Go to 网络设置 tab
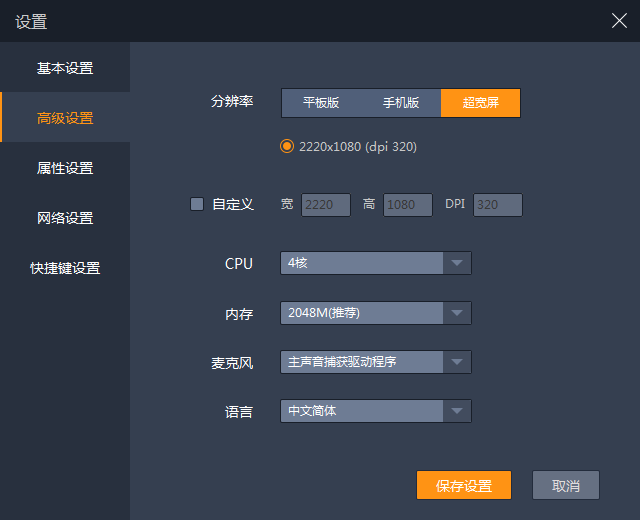This screenshot has height=520, width=640. coord(65,218)
